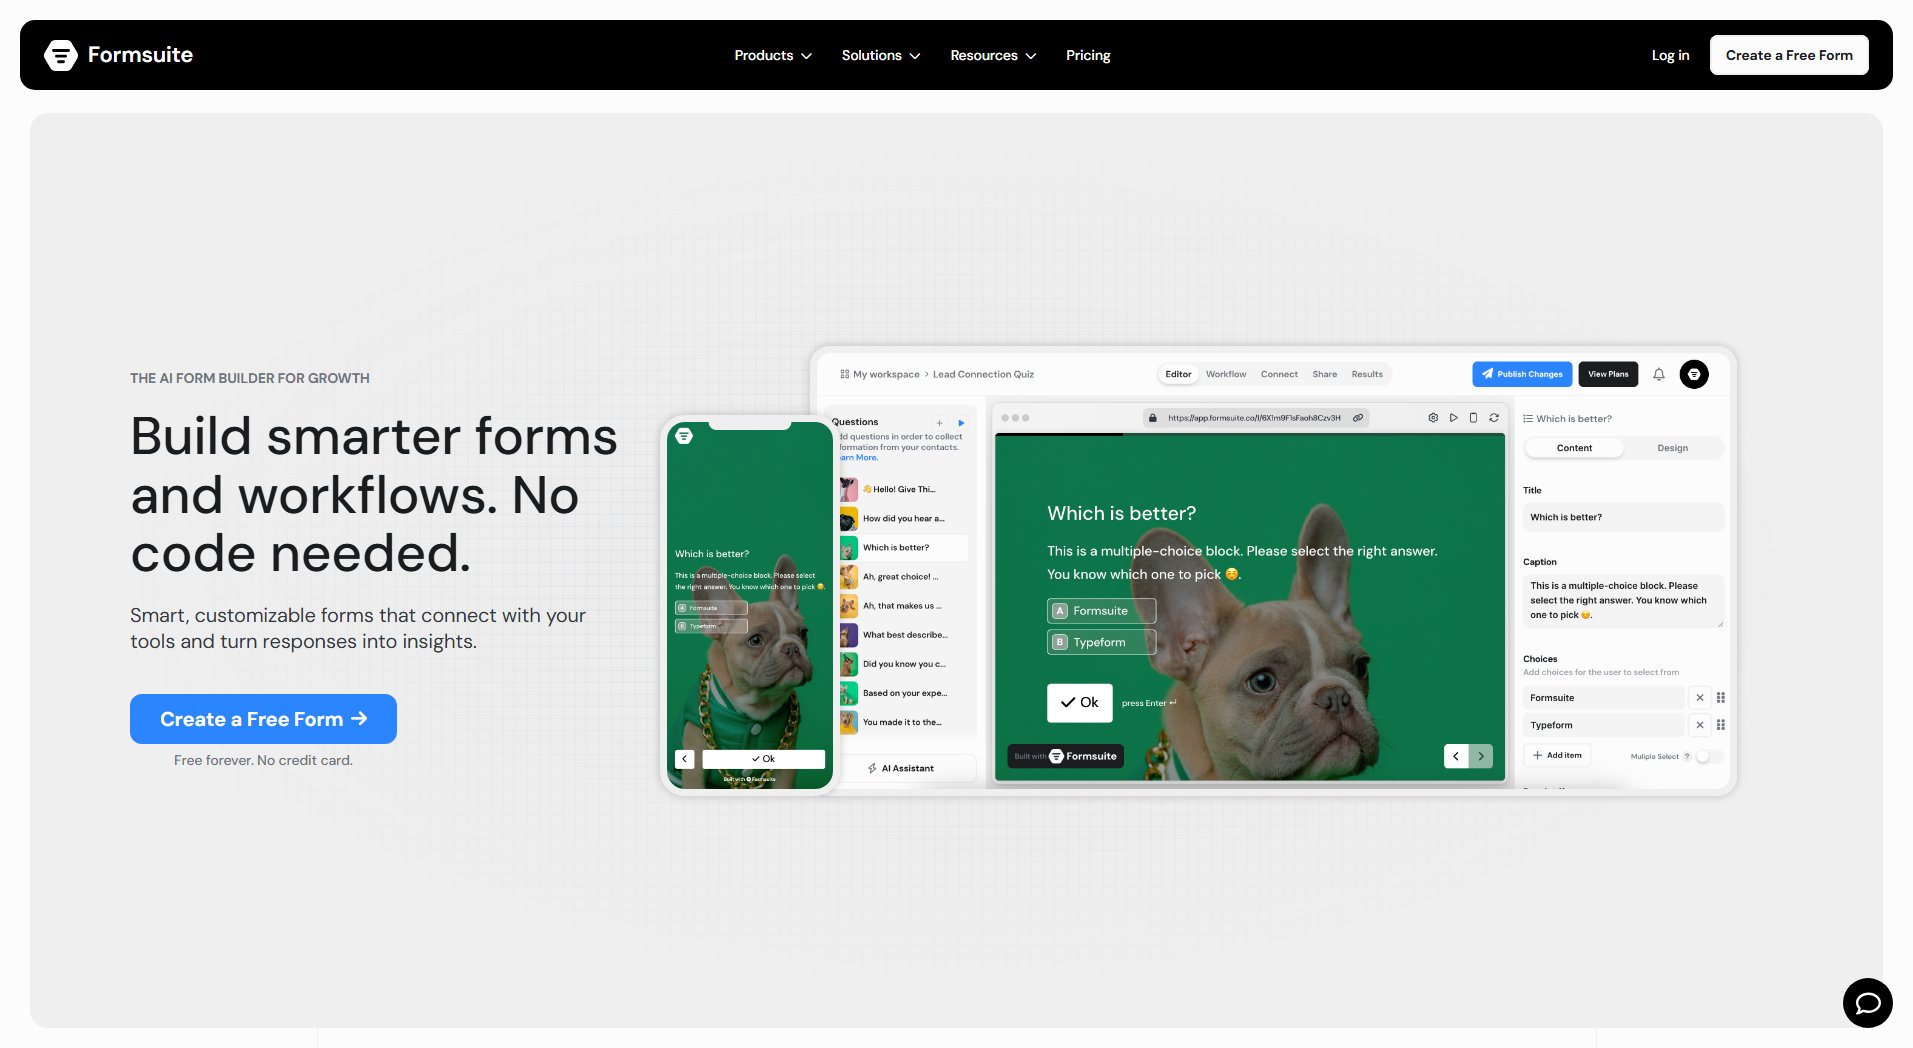Click the blue Create a Free Form button

(x=263, y=719)
